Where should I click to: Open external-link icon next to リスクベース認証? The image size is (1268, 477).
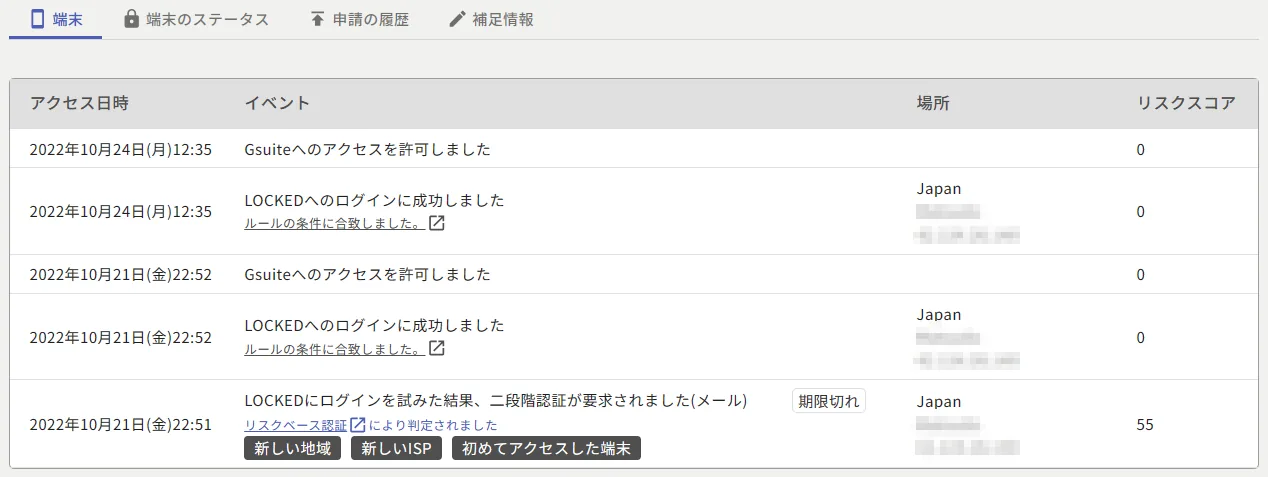click(358, 425)
